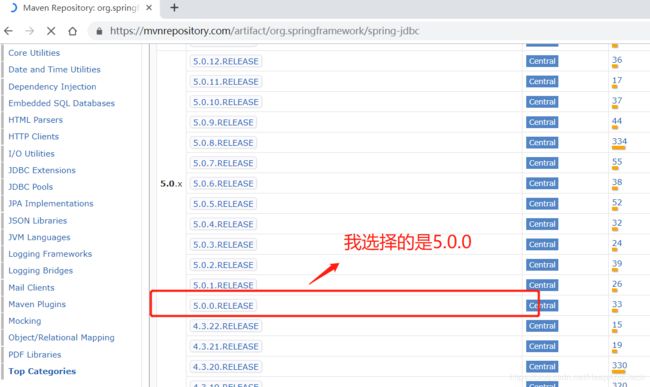Open version 5.0.3.RELEASE

(223, 244)
